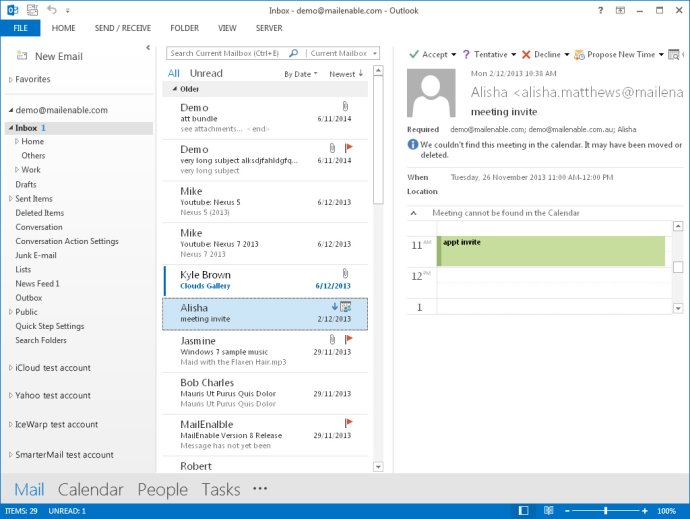Collapse the Inbox folder triangle
The height and width of the screenshot is (519, 690).
tap(11, 128)
